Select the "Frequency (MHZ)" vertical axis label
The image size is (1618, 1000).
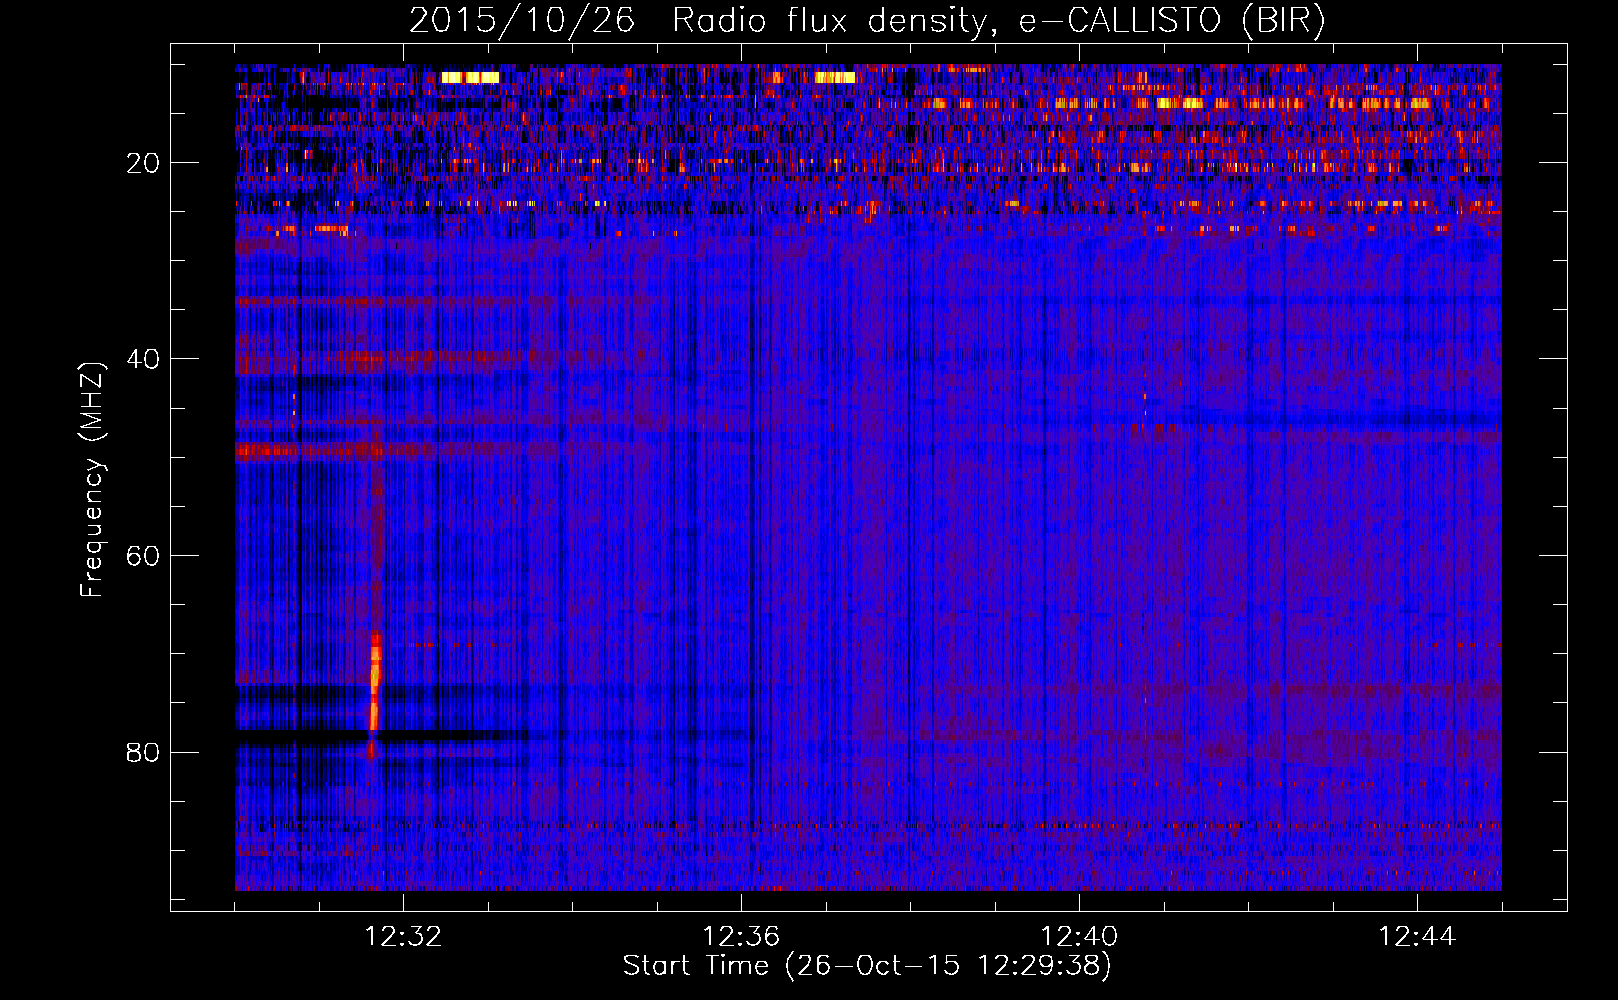92,480
